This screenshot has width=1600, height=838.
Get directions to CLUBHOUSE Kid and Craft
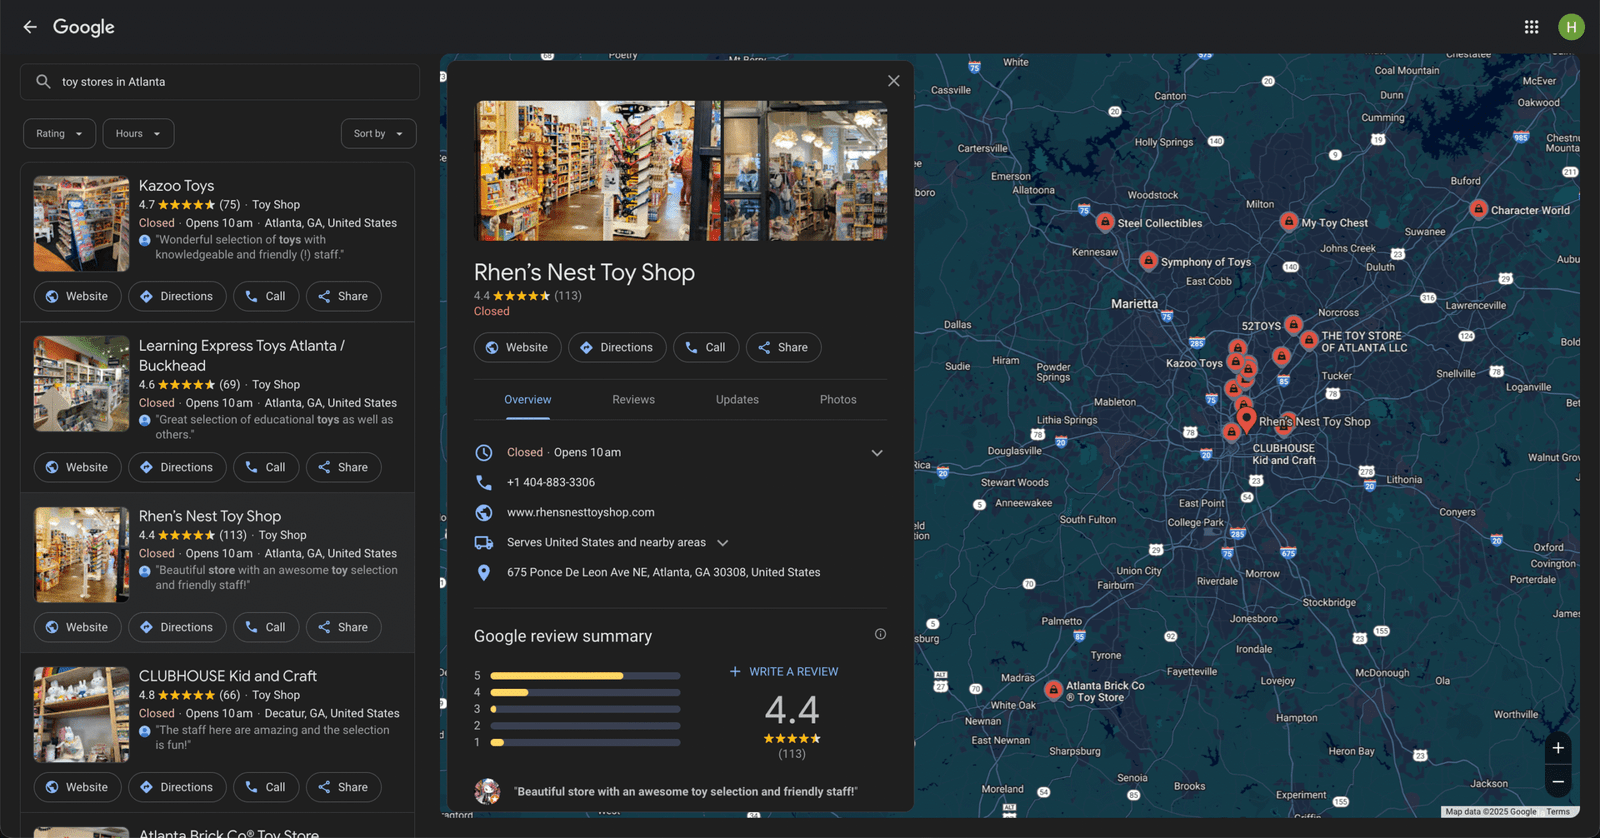(x=176, y=787)
